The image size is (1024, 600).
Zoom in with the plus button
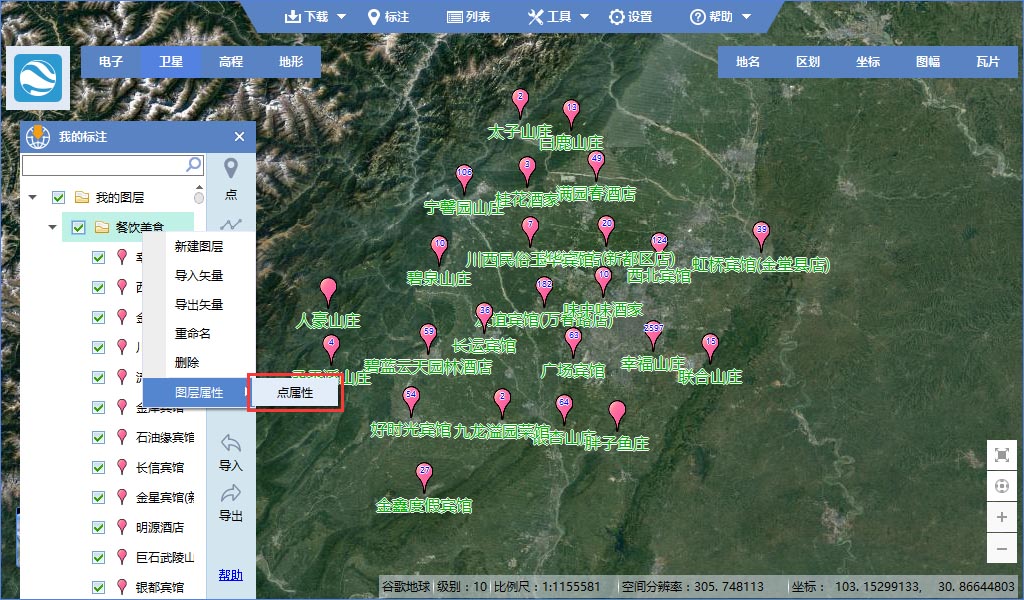tap(1002, 517)
